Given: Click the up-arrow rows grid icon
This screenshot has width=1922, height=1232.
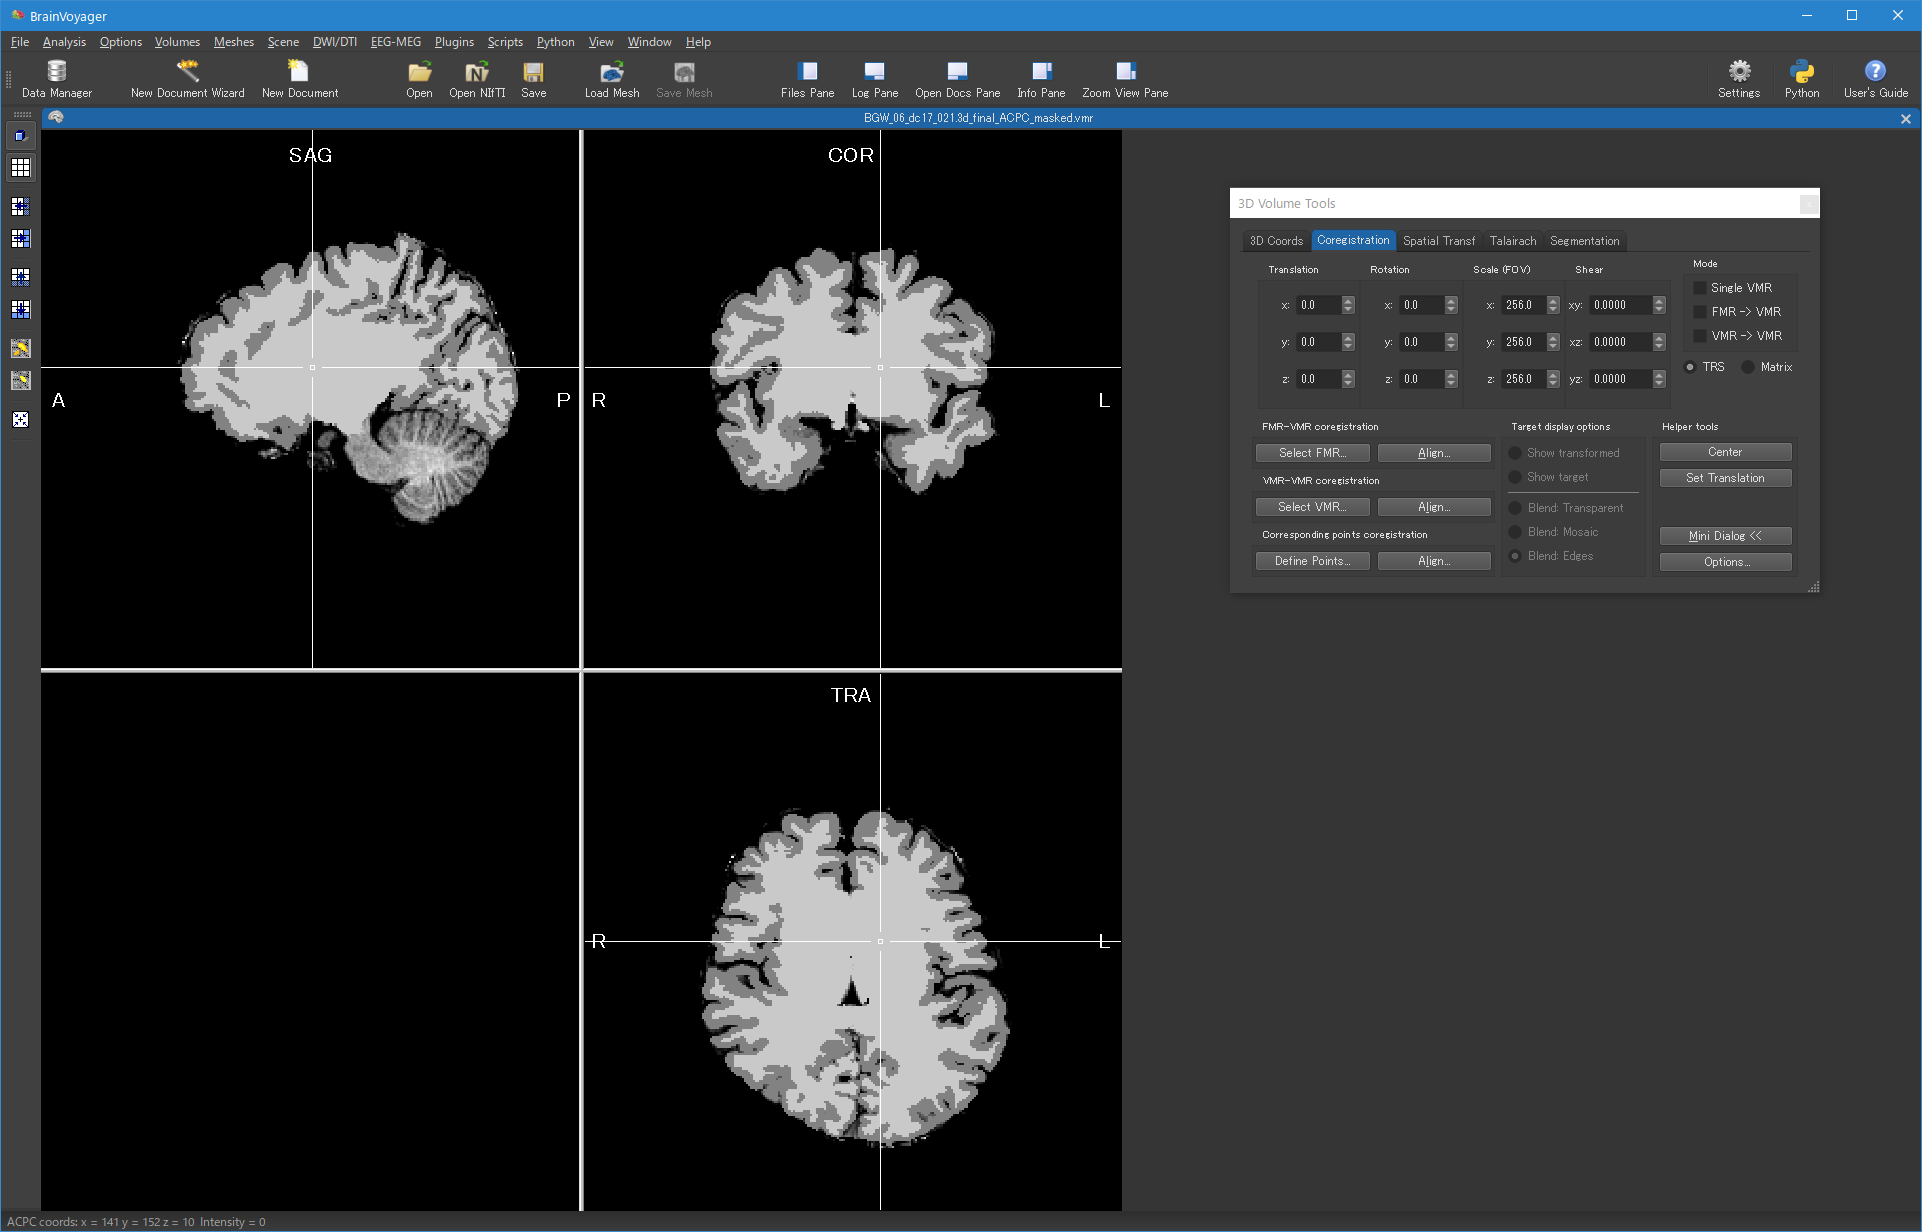Looking at the screenshot, I should (x=20, y=277).
